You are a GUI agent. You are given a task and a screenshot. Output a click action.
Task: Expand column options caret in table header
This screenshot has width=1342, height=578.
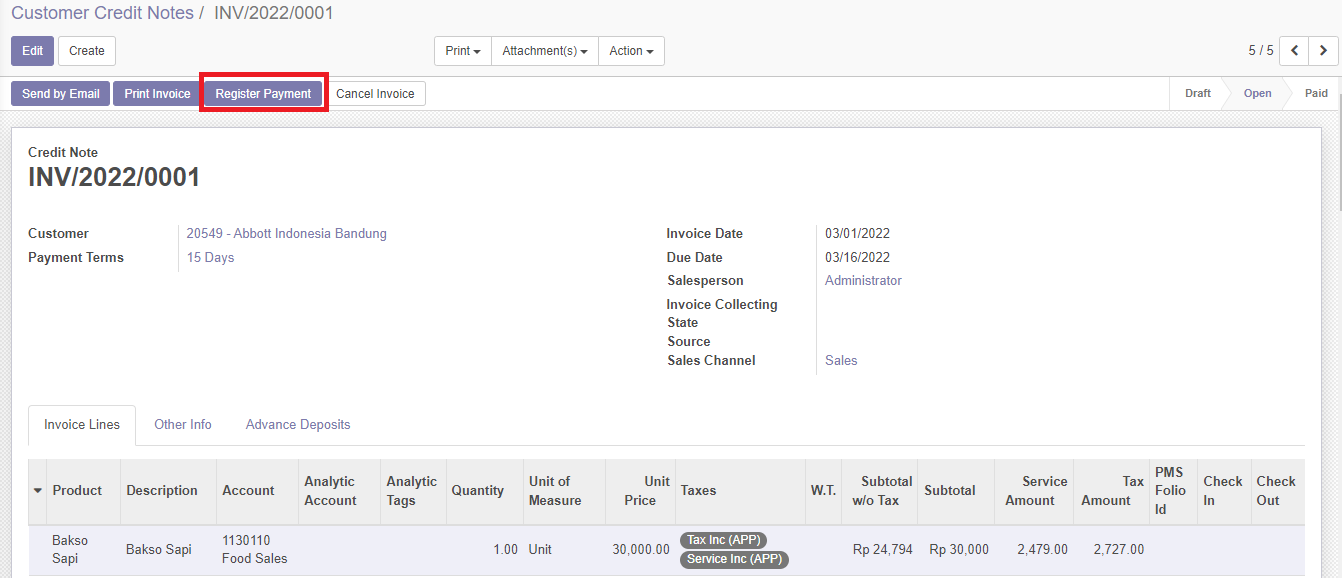click(38, 490)
